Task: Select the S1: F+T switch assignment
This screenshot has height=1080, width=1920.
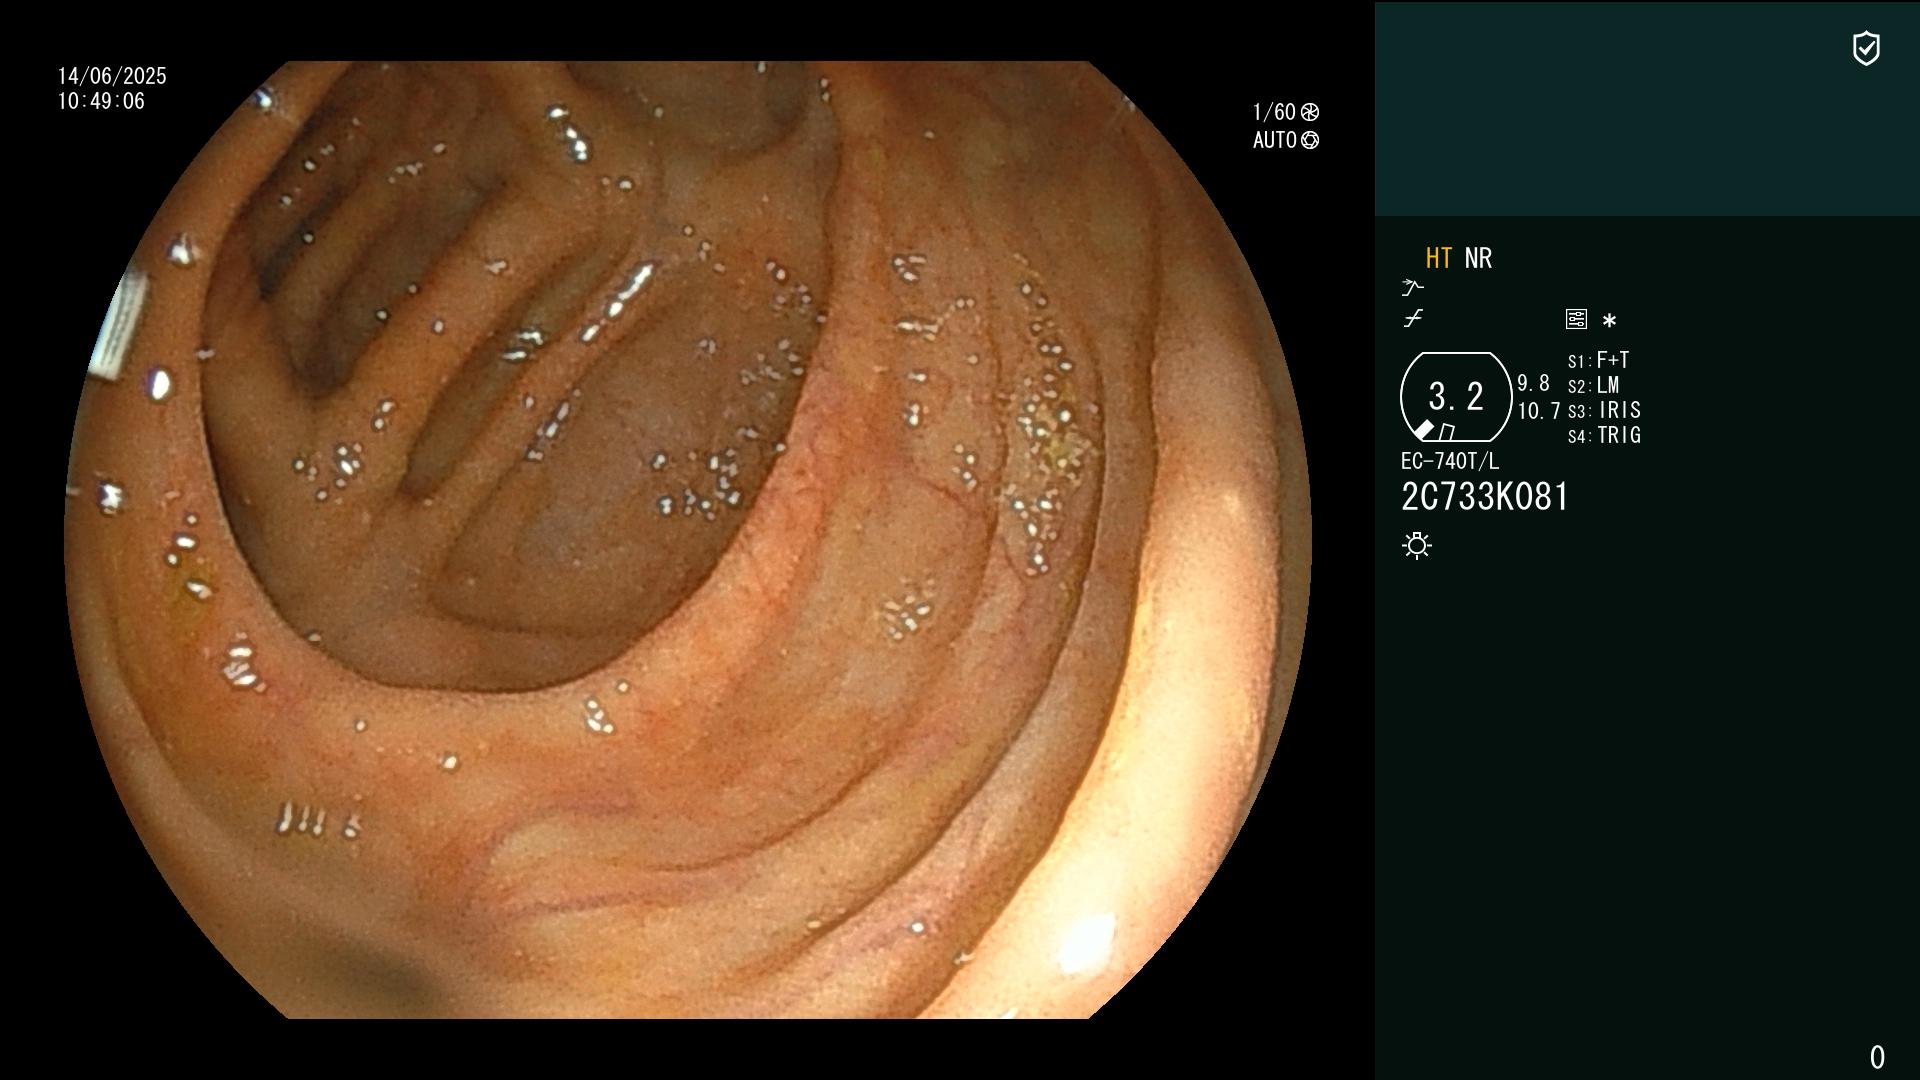Action: [1599, 360]
